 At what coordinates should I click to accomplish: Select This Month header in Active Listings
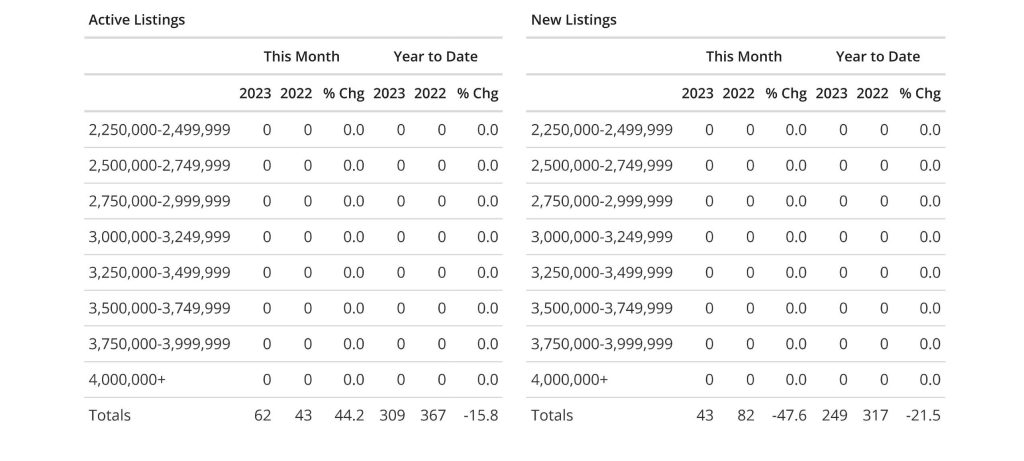coord(301,57)
